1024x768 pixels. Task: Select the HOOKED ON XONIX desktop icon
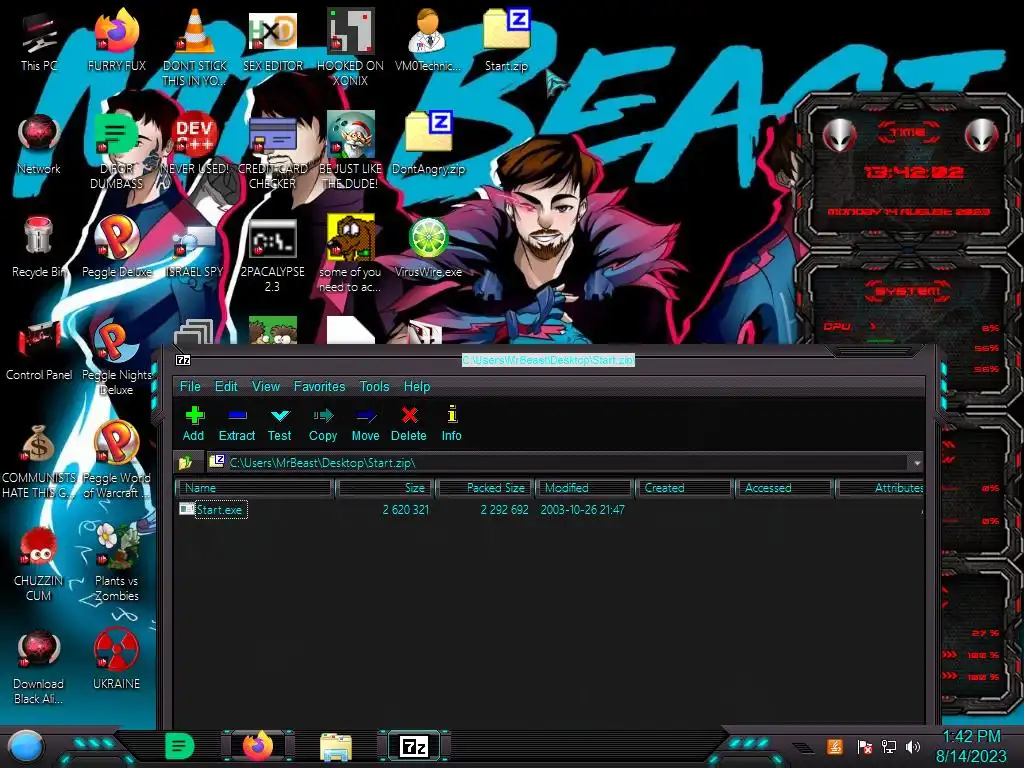tap(350, 46)
